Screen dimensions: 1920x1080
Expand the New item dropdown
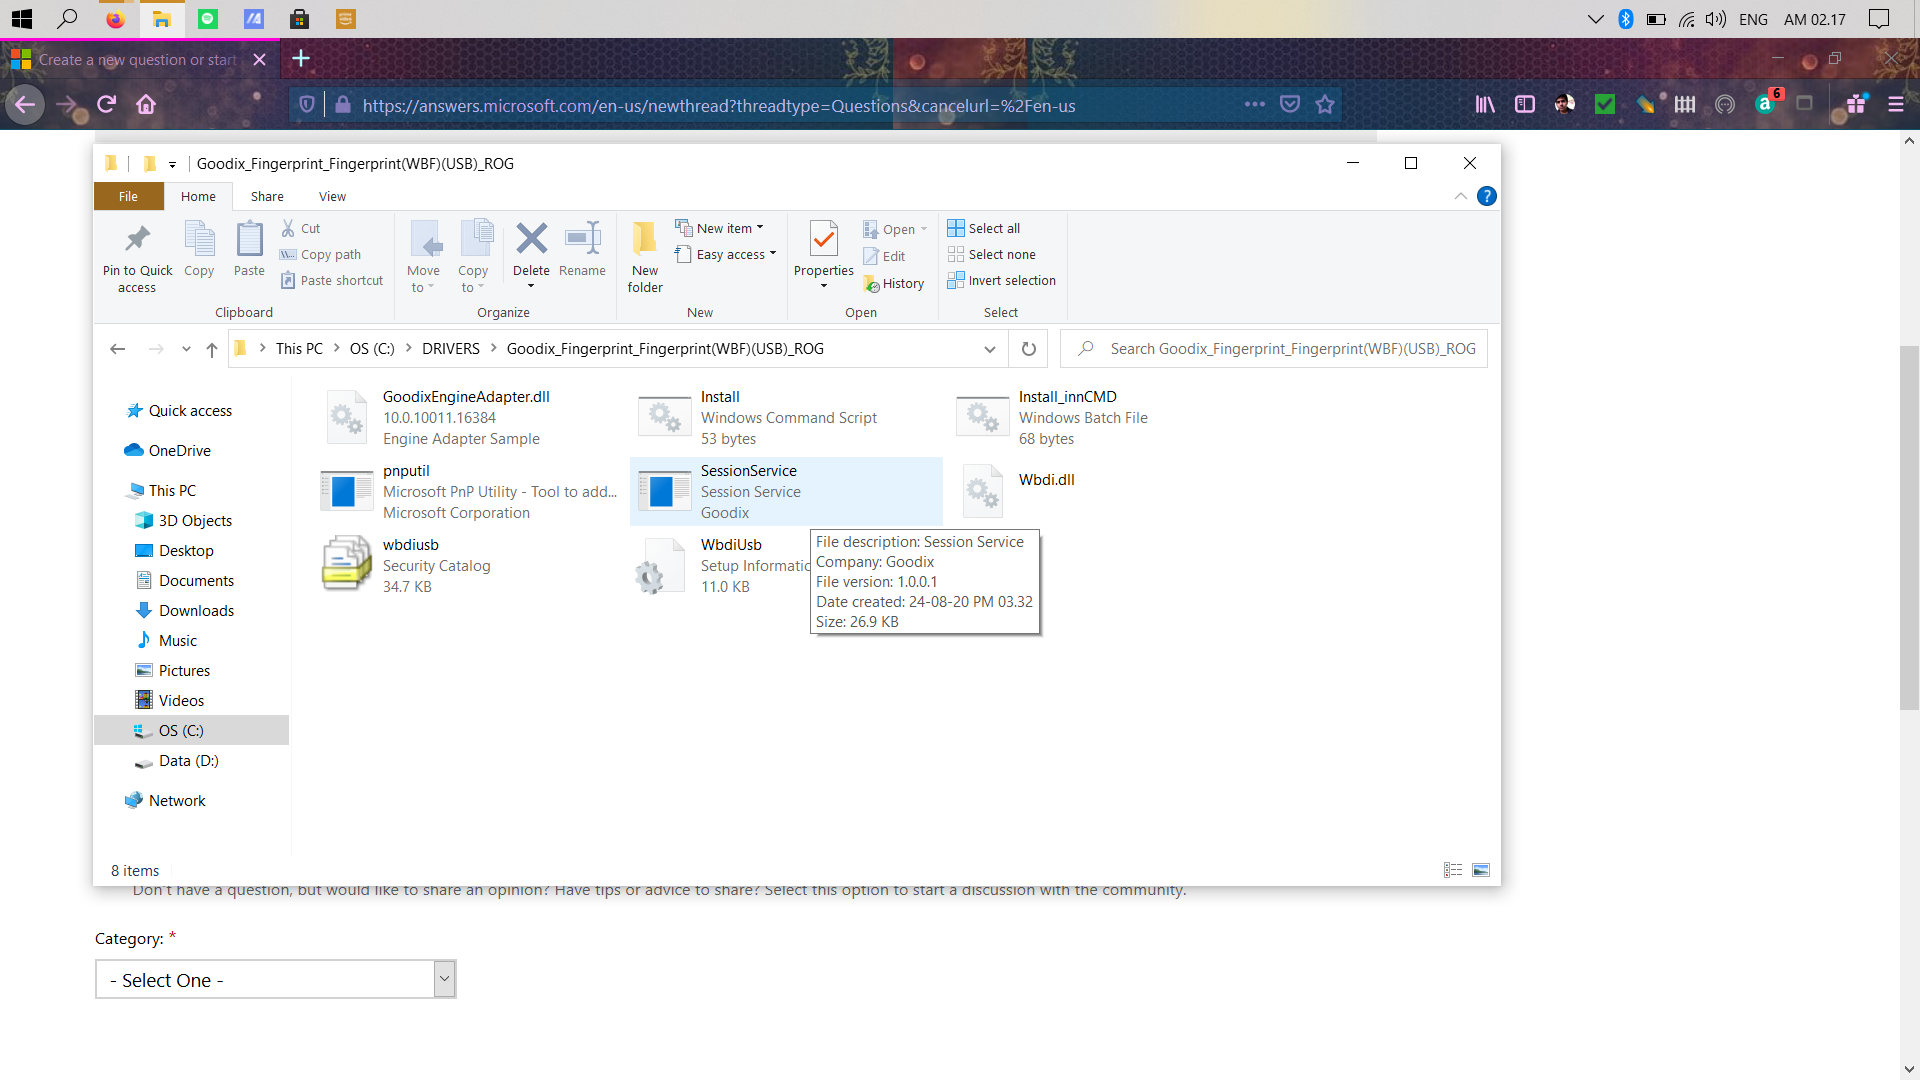pyautogui.click(x=760, y=228)
